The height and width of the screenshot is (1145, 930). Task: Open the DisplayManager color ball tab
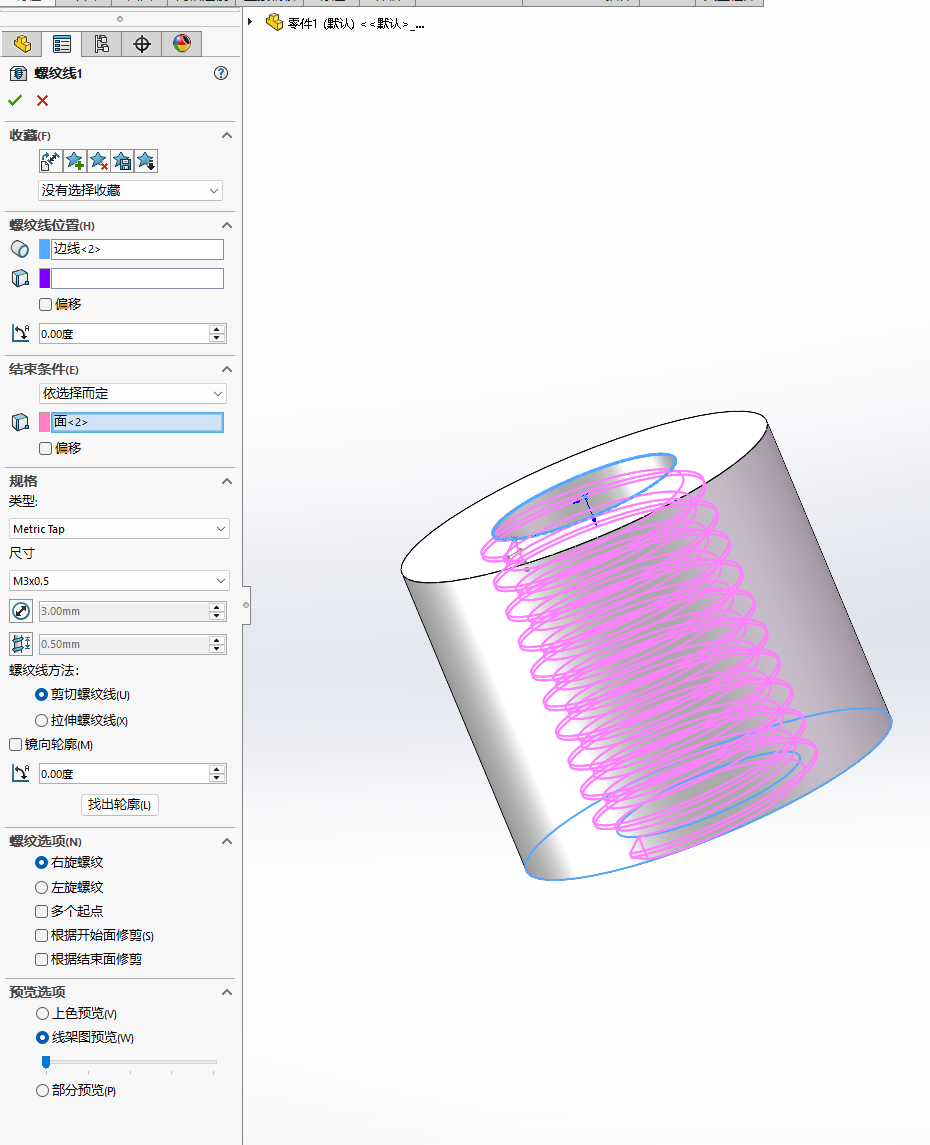pyautogui.click(x=181, y=44)
